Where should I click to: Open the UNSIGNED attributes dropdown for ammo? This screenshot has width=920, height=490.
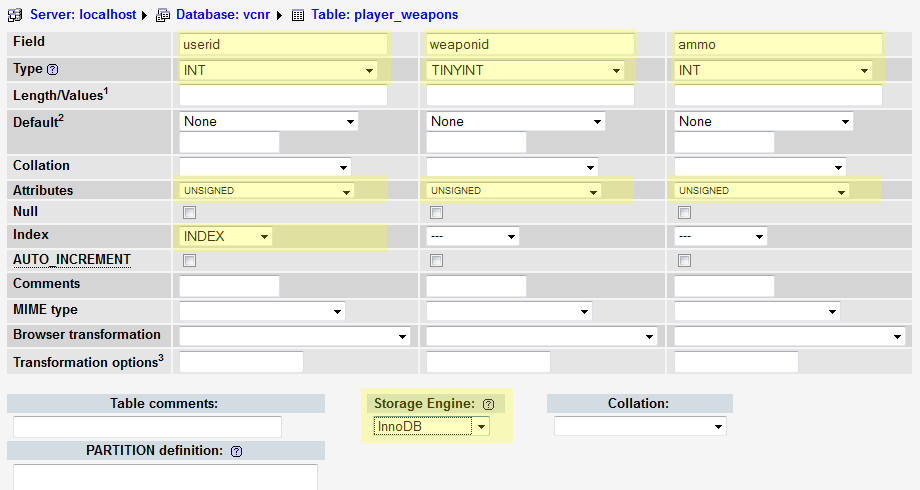762,191
